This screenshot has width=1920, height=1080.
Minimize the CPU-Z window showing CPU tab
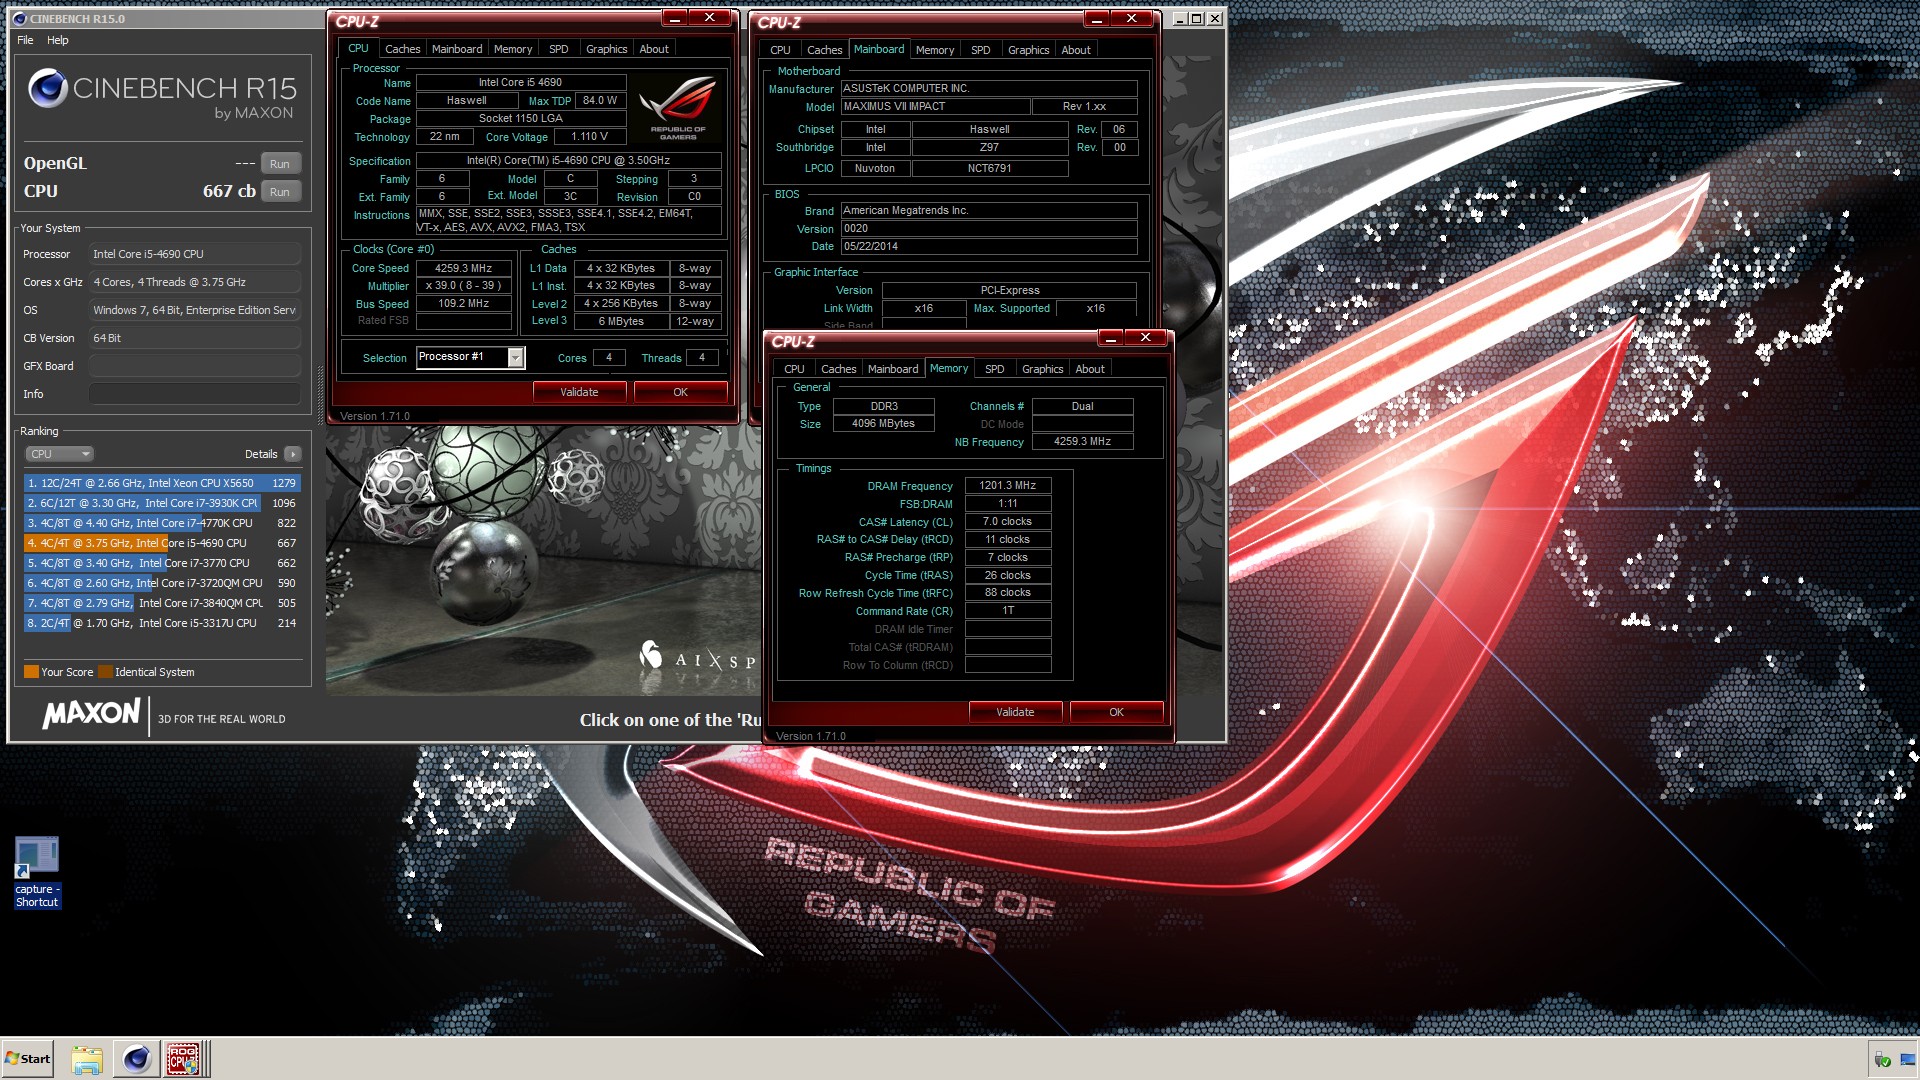675,18
